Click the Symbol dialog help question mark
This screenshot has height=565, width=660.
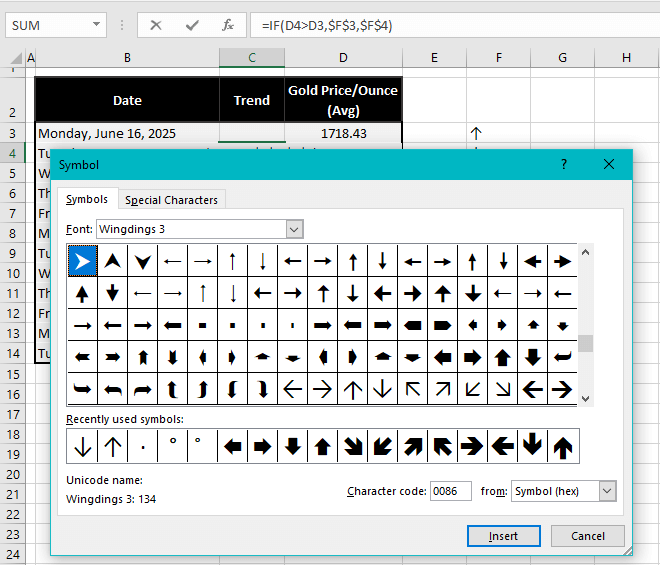point(563,164)
